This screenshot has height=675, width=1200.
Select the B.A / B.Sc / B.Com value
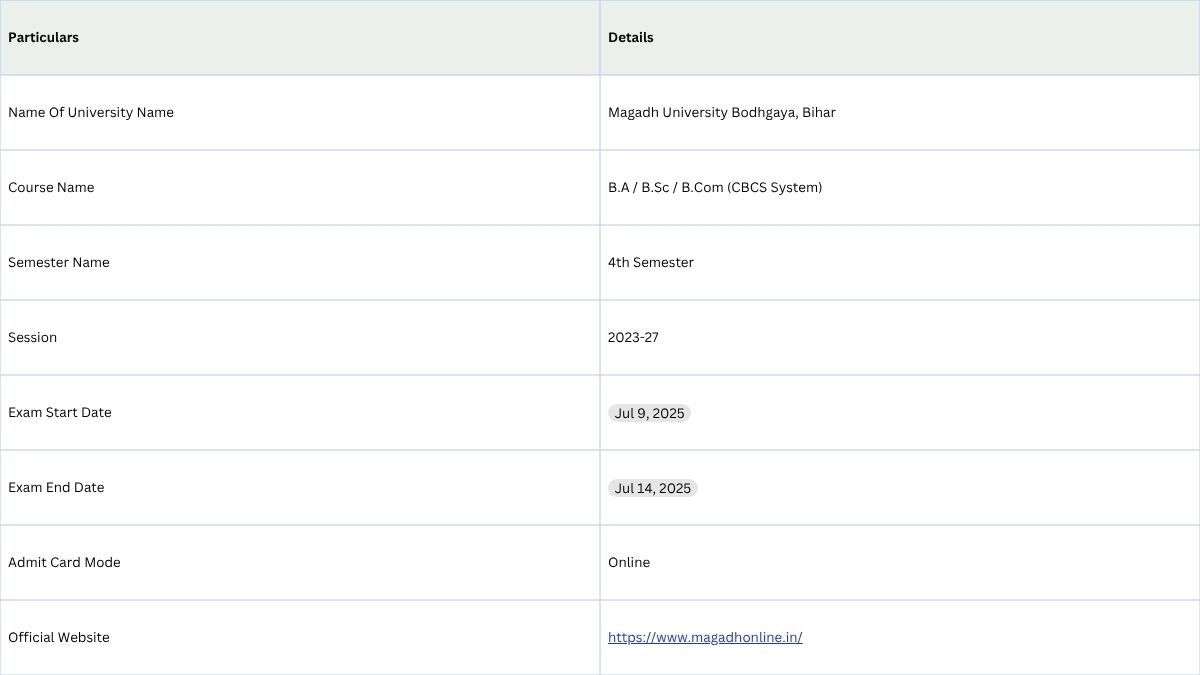(715, 187)
